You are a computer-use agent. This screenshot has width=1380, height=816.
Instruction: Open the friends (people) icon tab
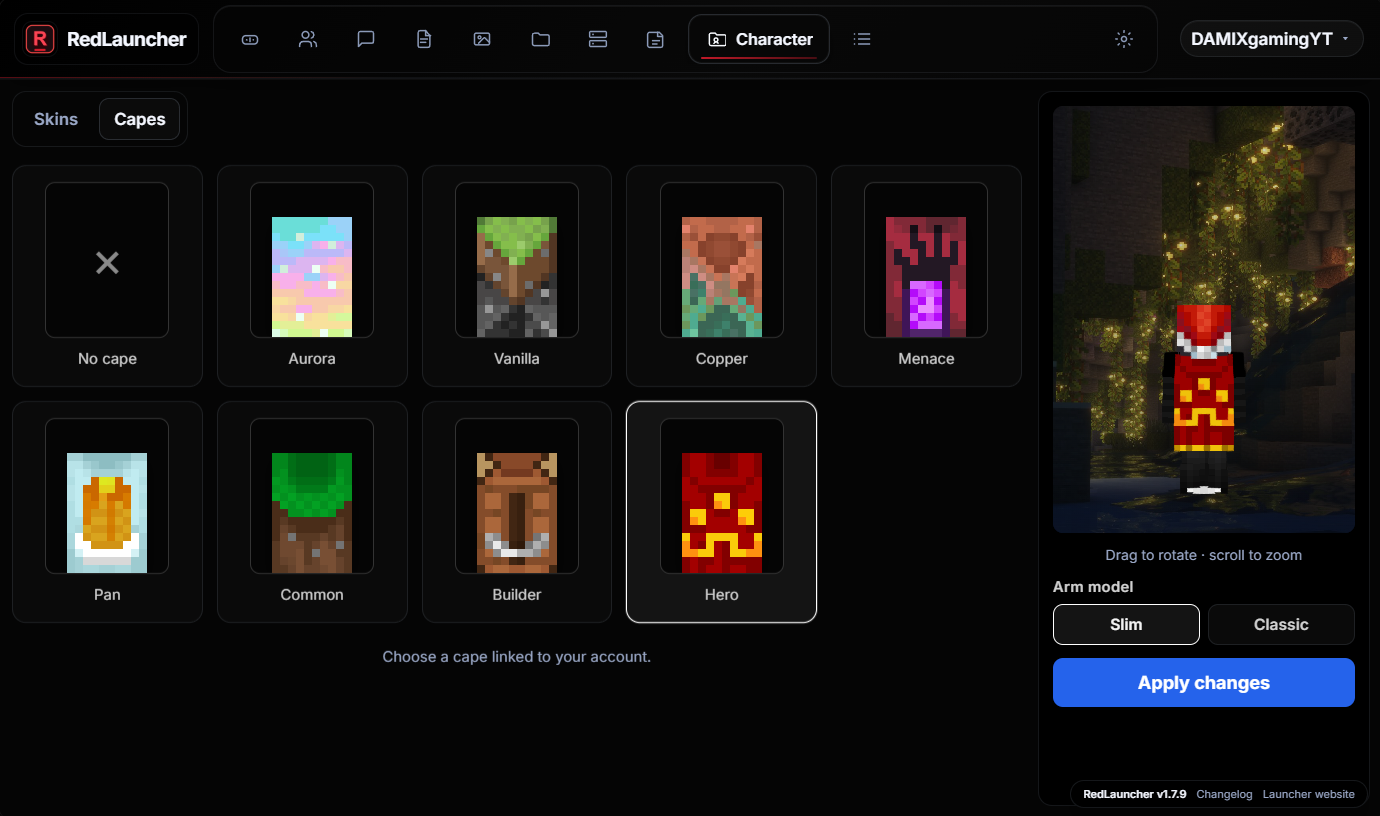(x=308, y=39)
